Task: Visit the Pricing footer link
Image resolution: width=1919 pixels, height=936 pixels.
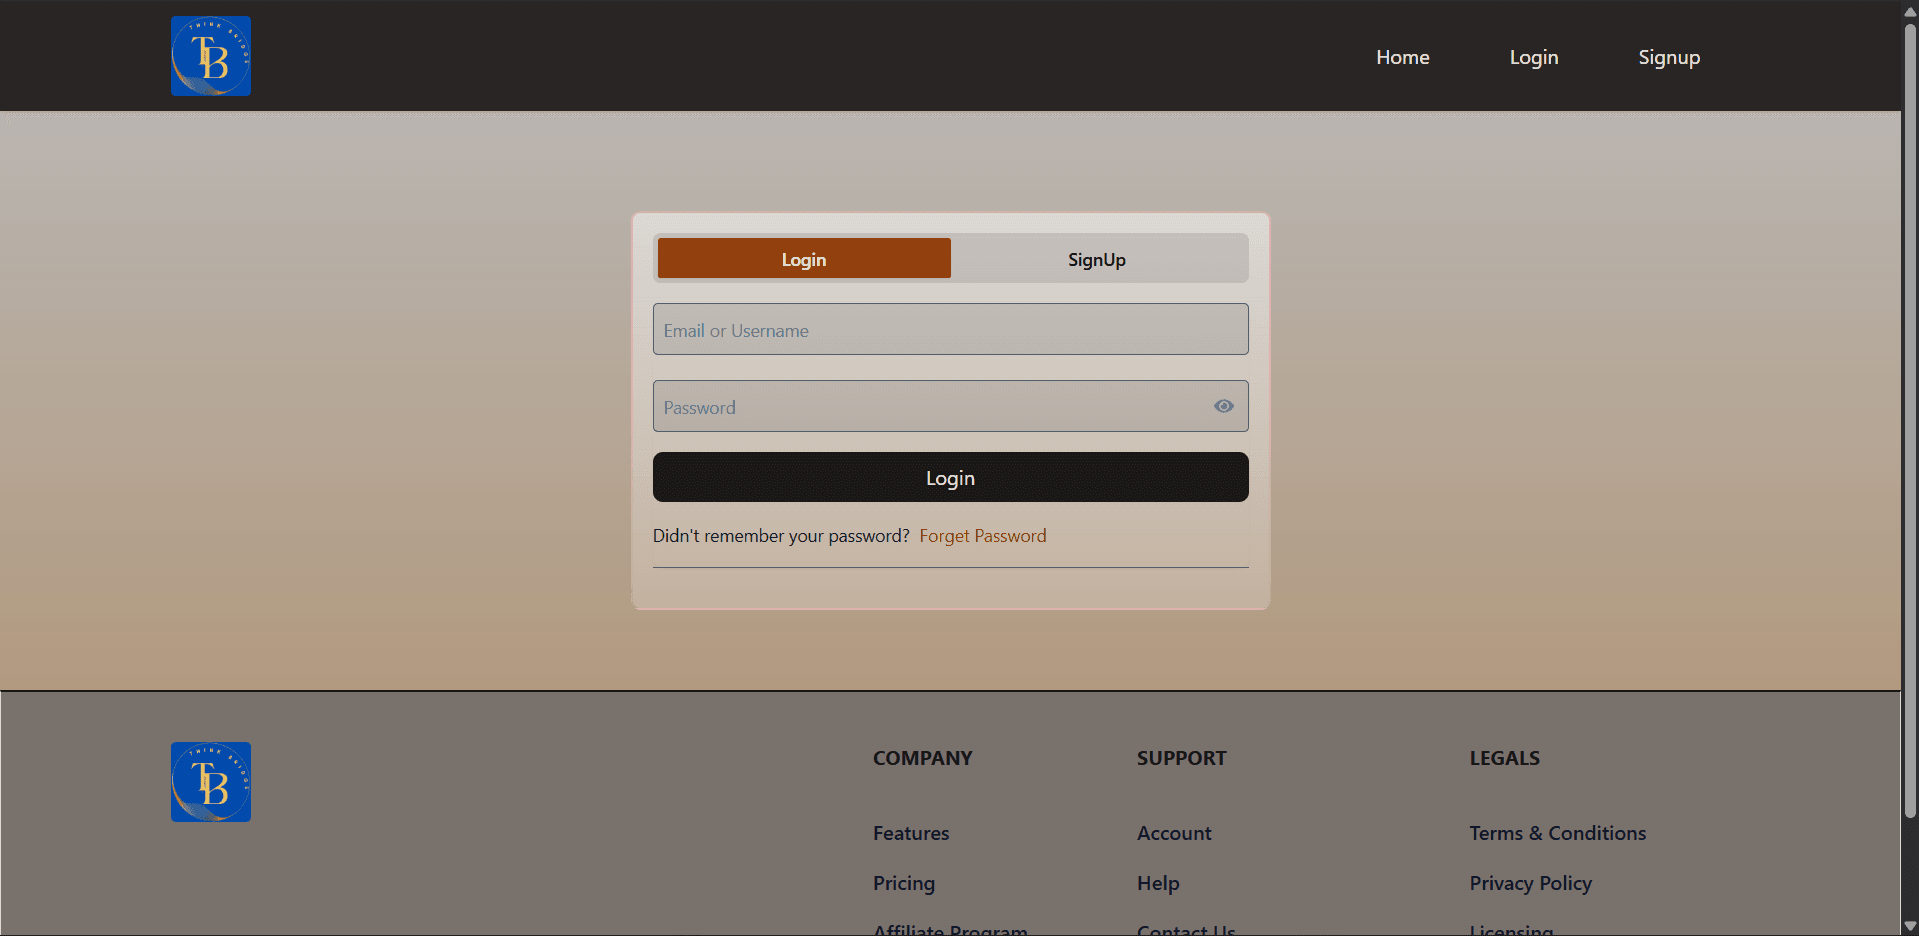Action: point(903,883)
